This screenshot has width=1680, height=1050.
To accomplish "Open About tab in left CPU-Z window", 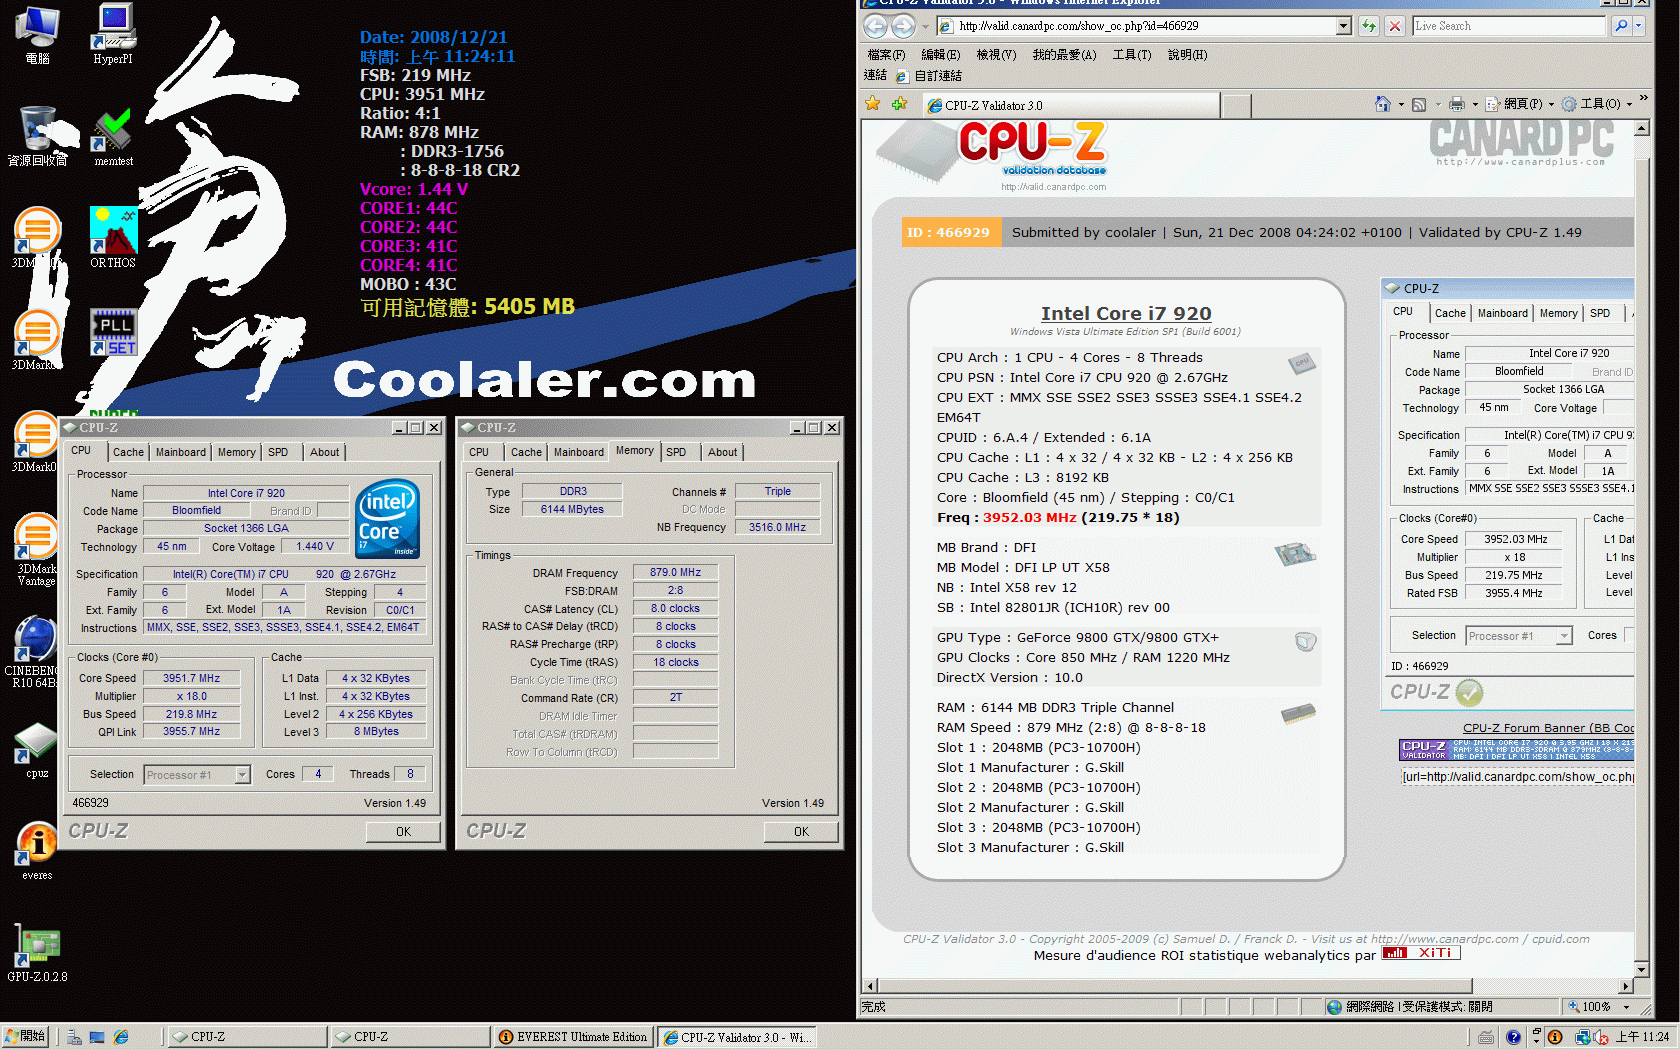I will (325, 452).
